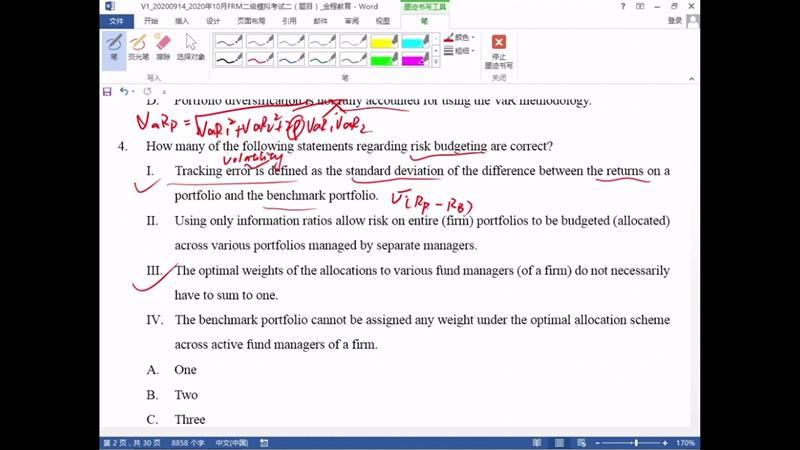Click the Save icon in quick access toolbar

(108, 91)
